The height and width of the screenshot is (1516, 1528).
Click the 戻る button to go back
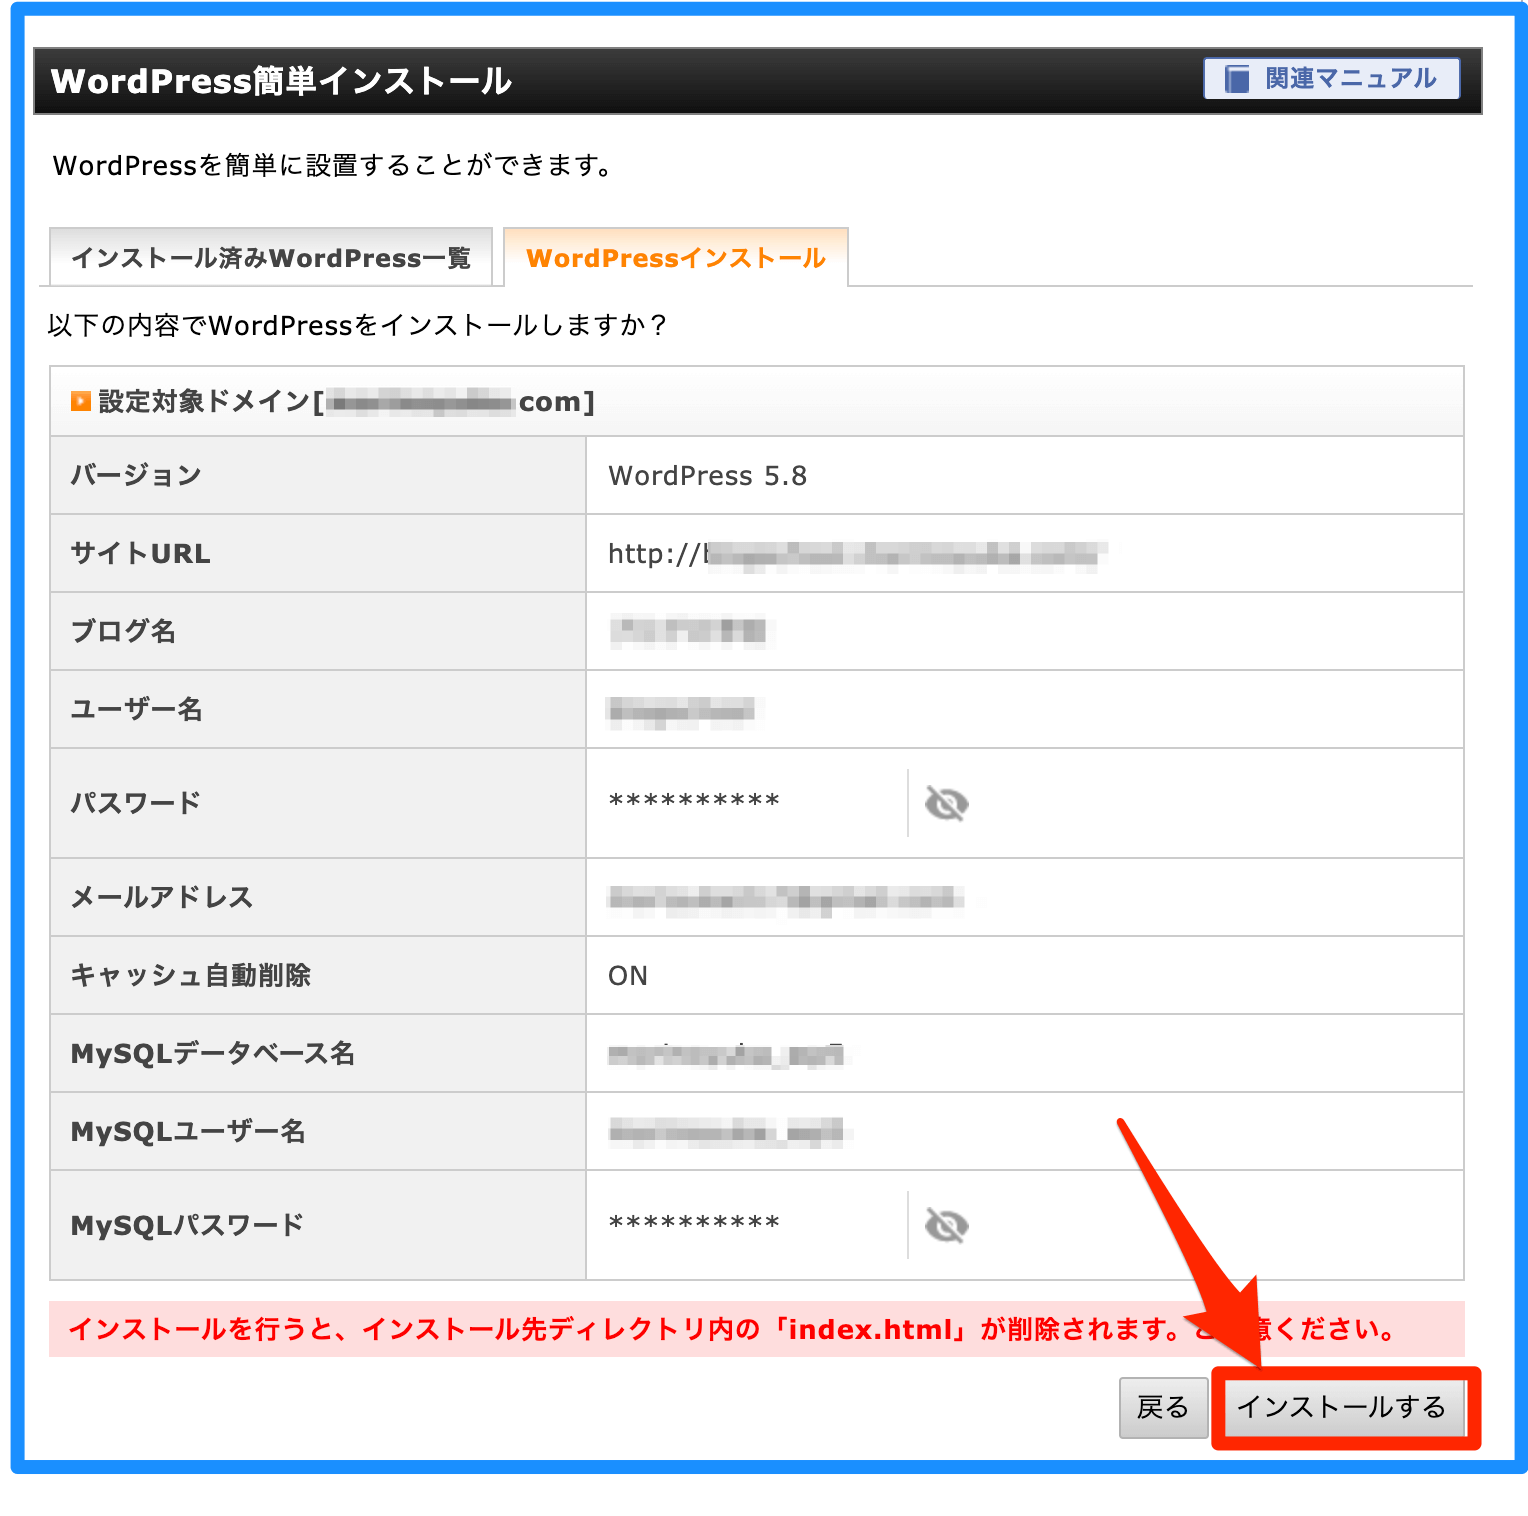[1163, 1407]
